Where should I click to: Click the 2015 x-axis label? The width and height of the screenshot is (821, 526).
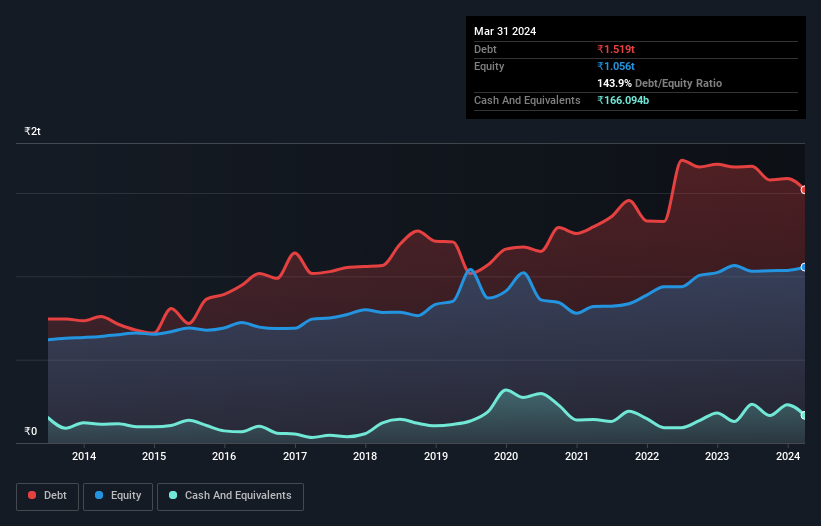click(x=154, y=456)
